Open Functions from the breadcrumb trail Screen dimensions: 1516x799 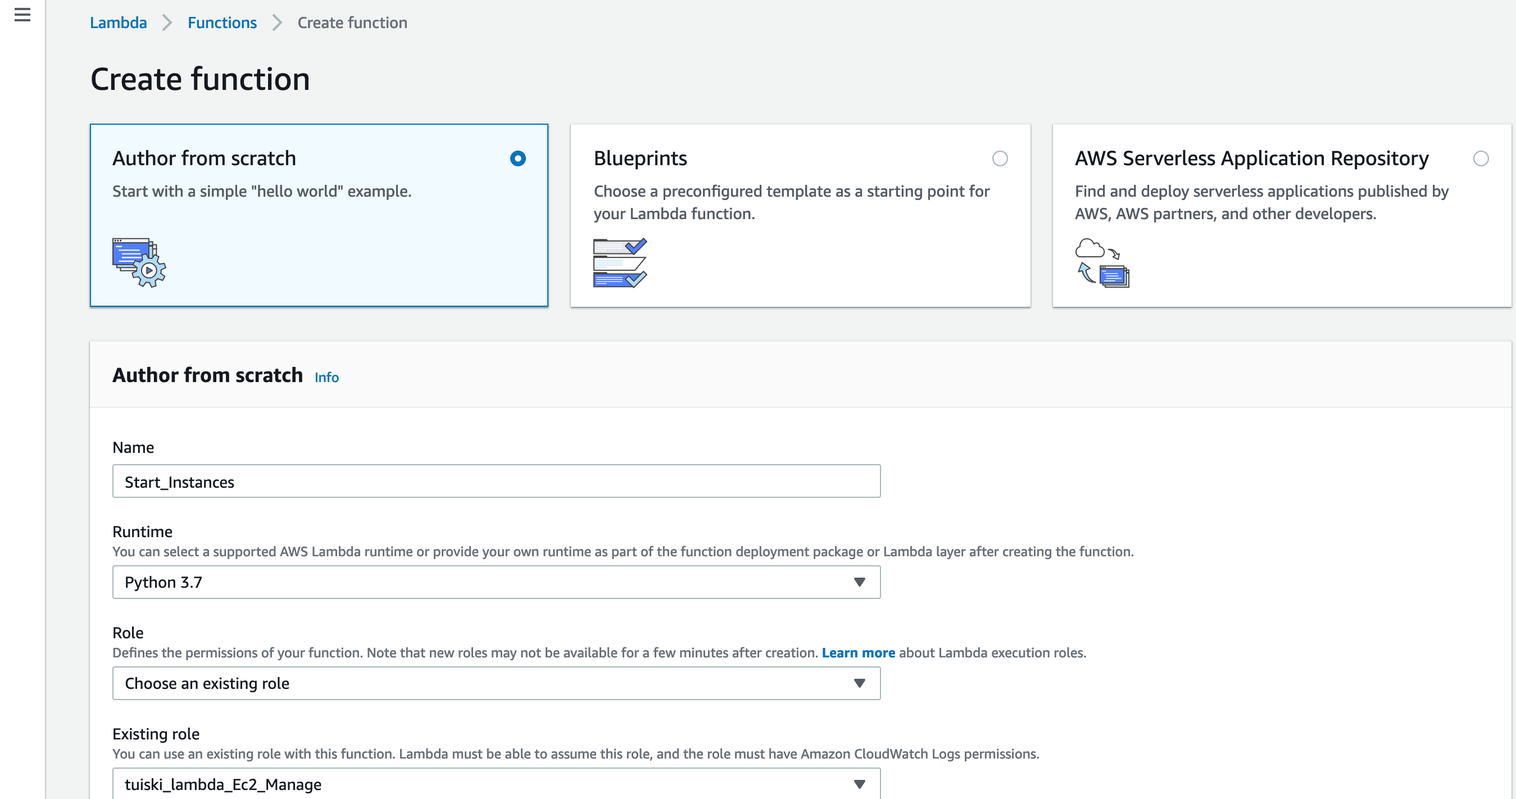[222, 22]
